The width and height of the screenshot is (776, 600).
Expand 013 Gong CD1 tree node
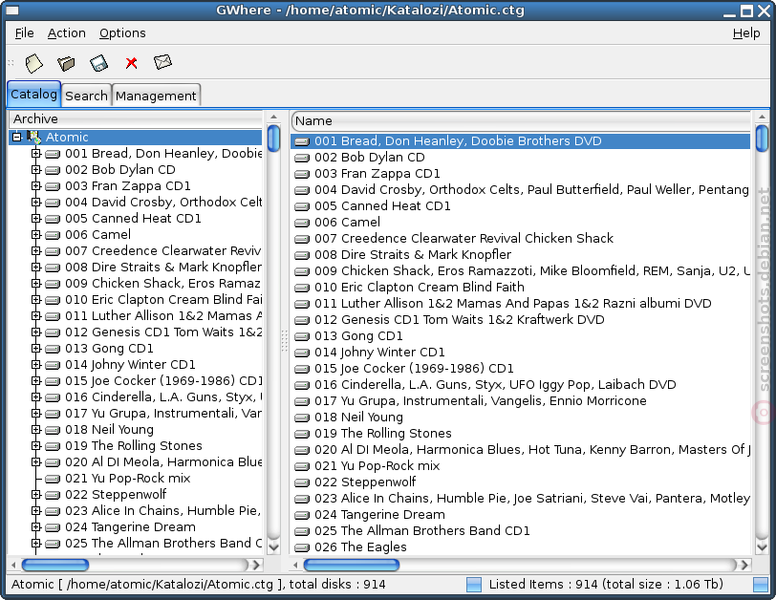pos(36,348)
